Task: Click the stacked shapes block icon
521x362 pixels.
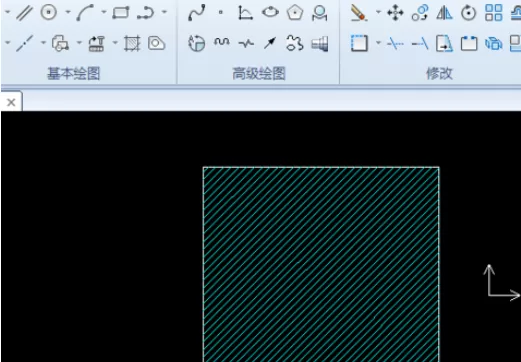Action: (x=61, y=44)
